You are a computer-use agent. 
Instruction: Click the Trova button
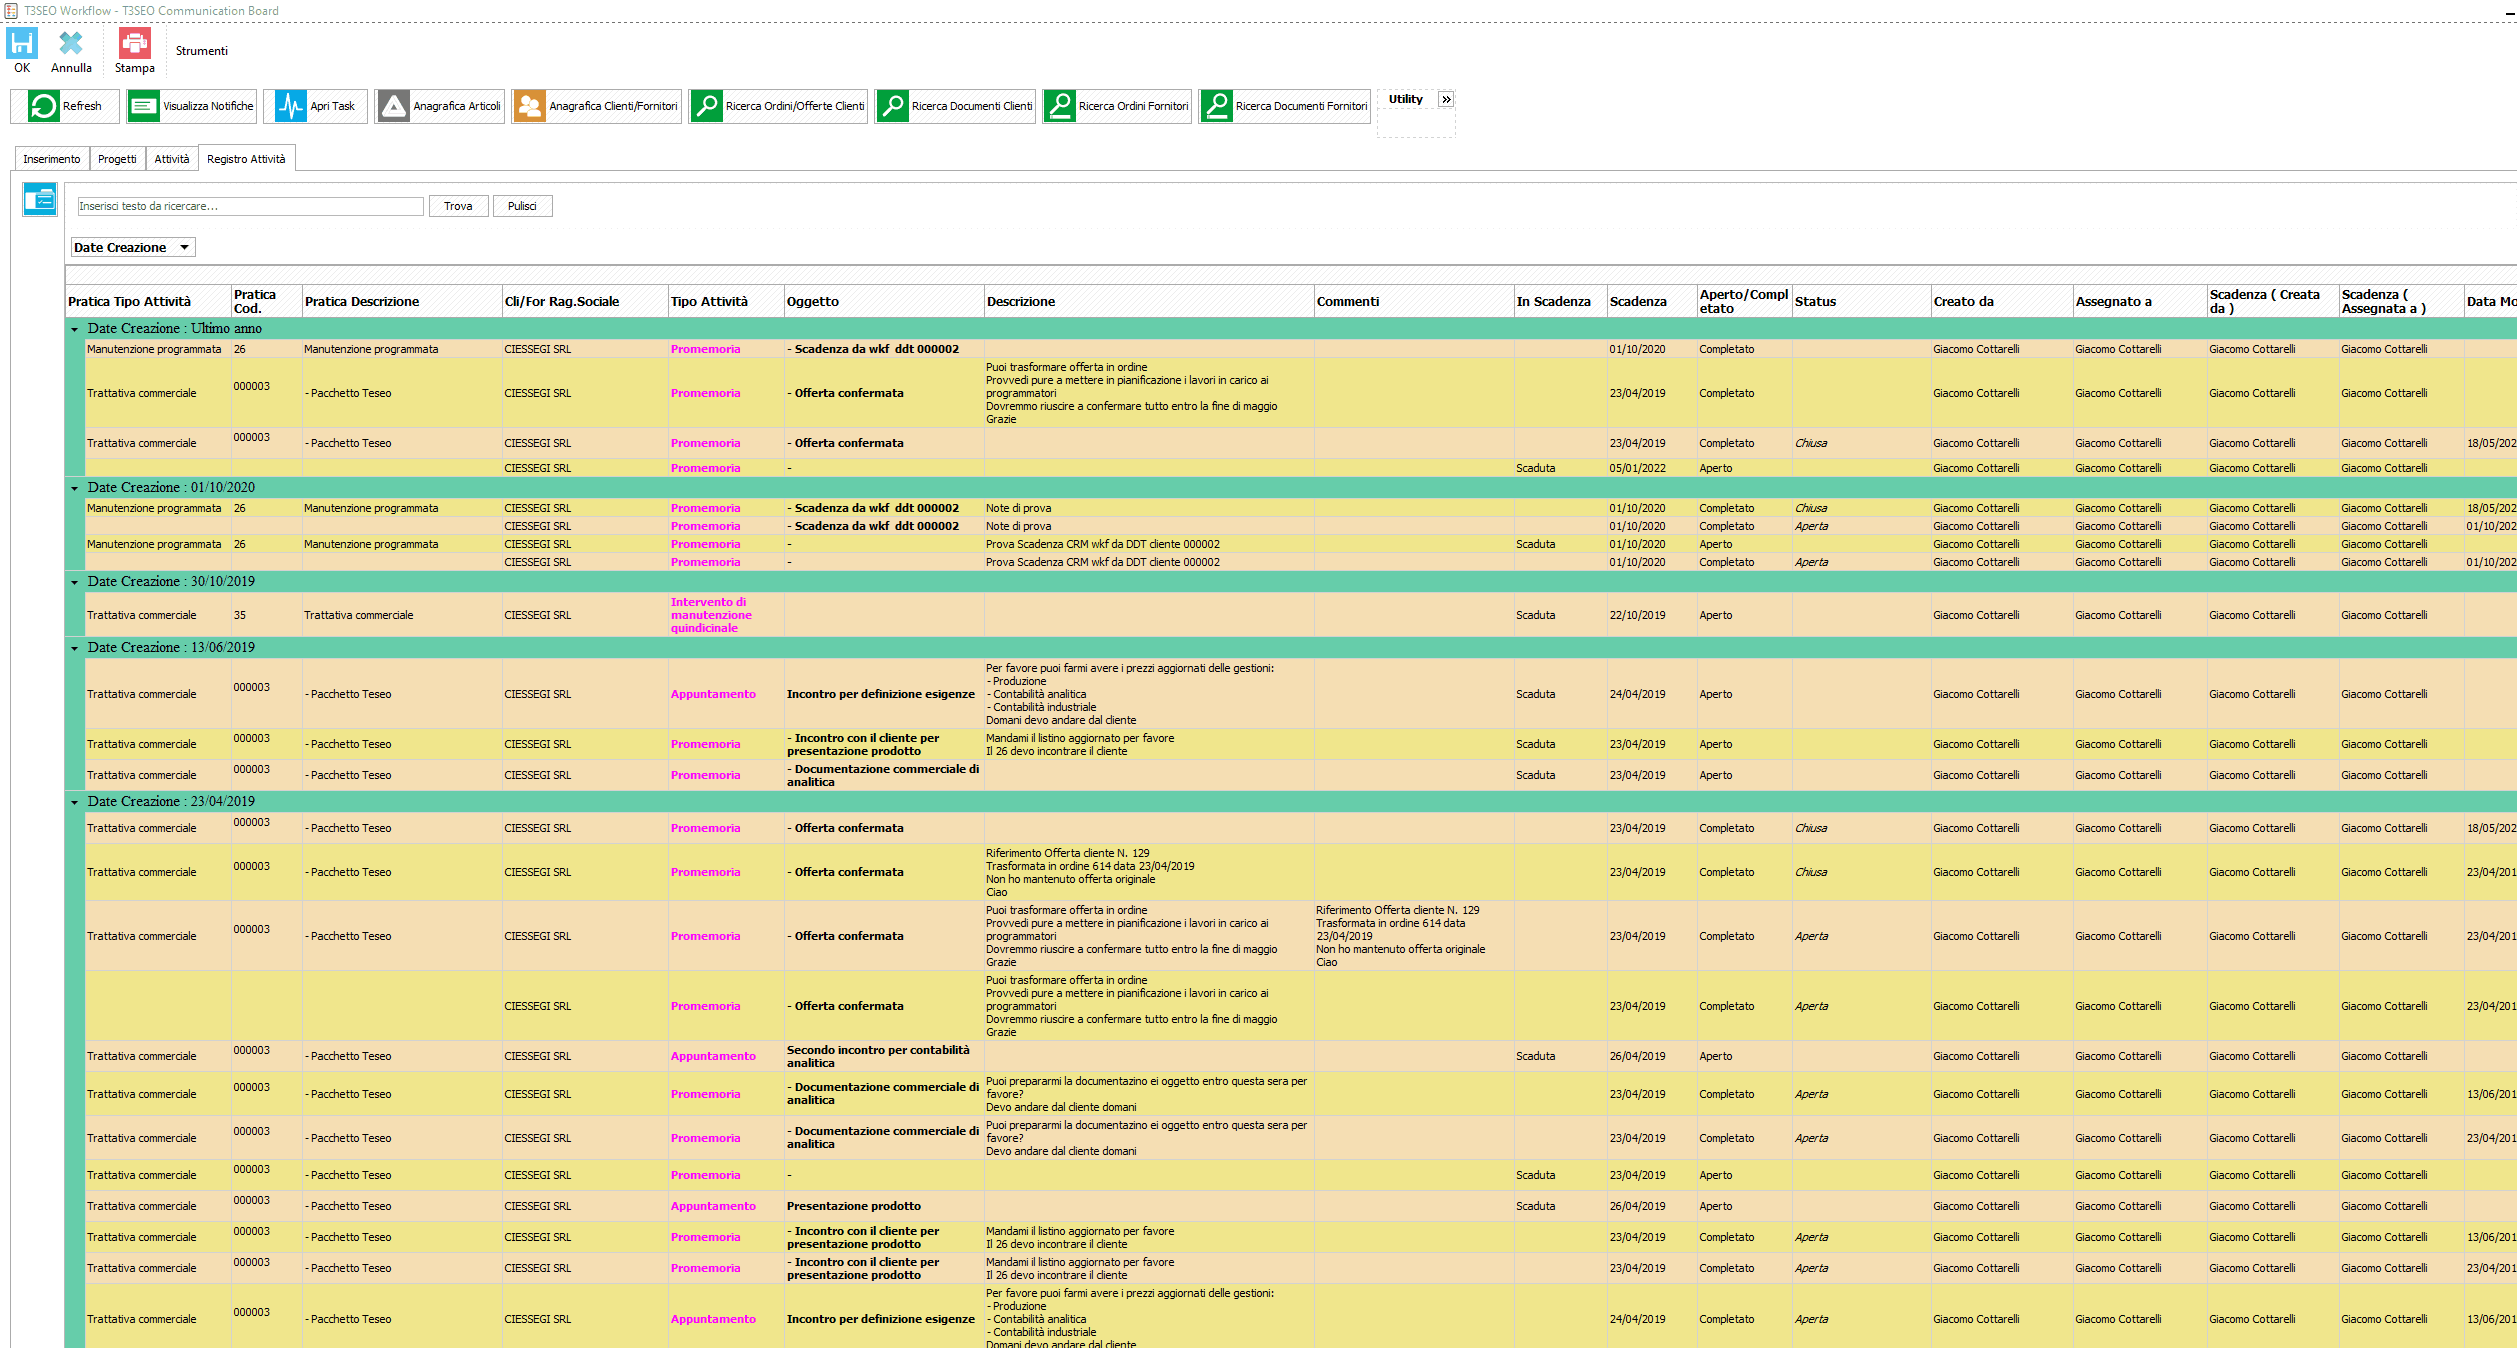point(458,206)
